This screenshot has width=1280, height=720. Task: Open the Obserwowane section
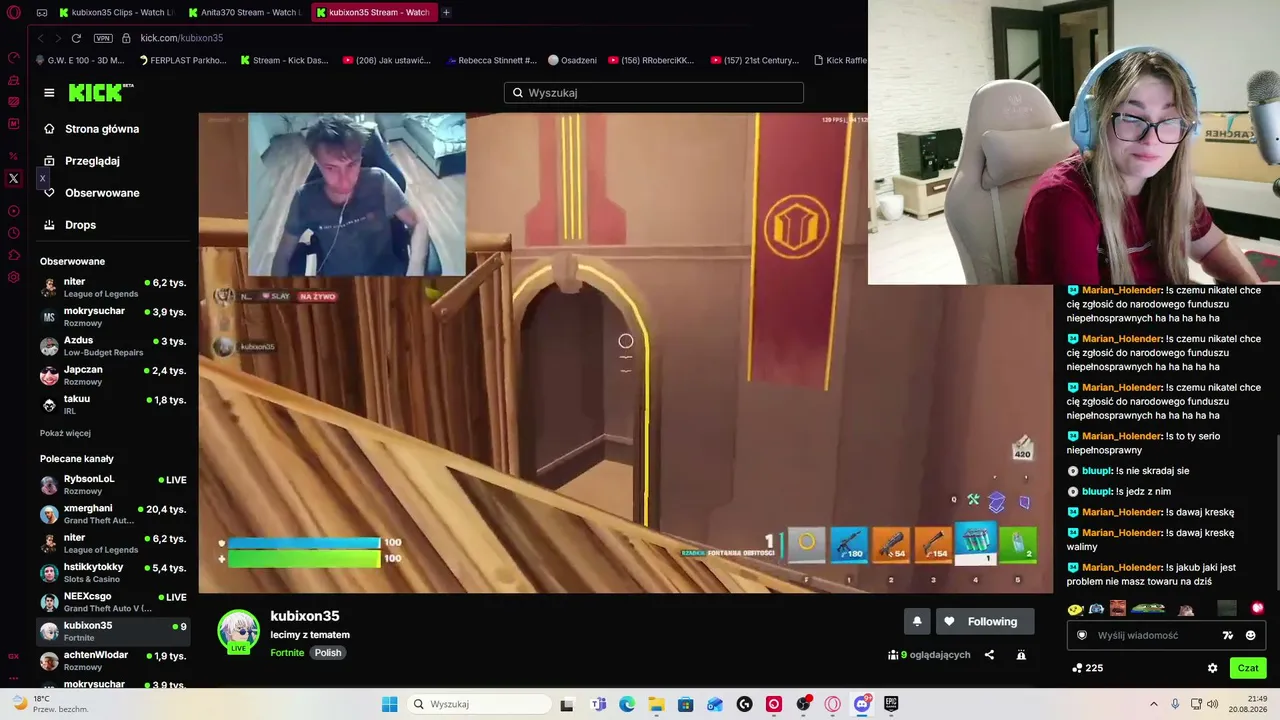click(x=91, y=193)
